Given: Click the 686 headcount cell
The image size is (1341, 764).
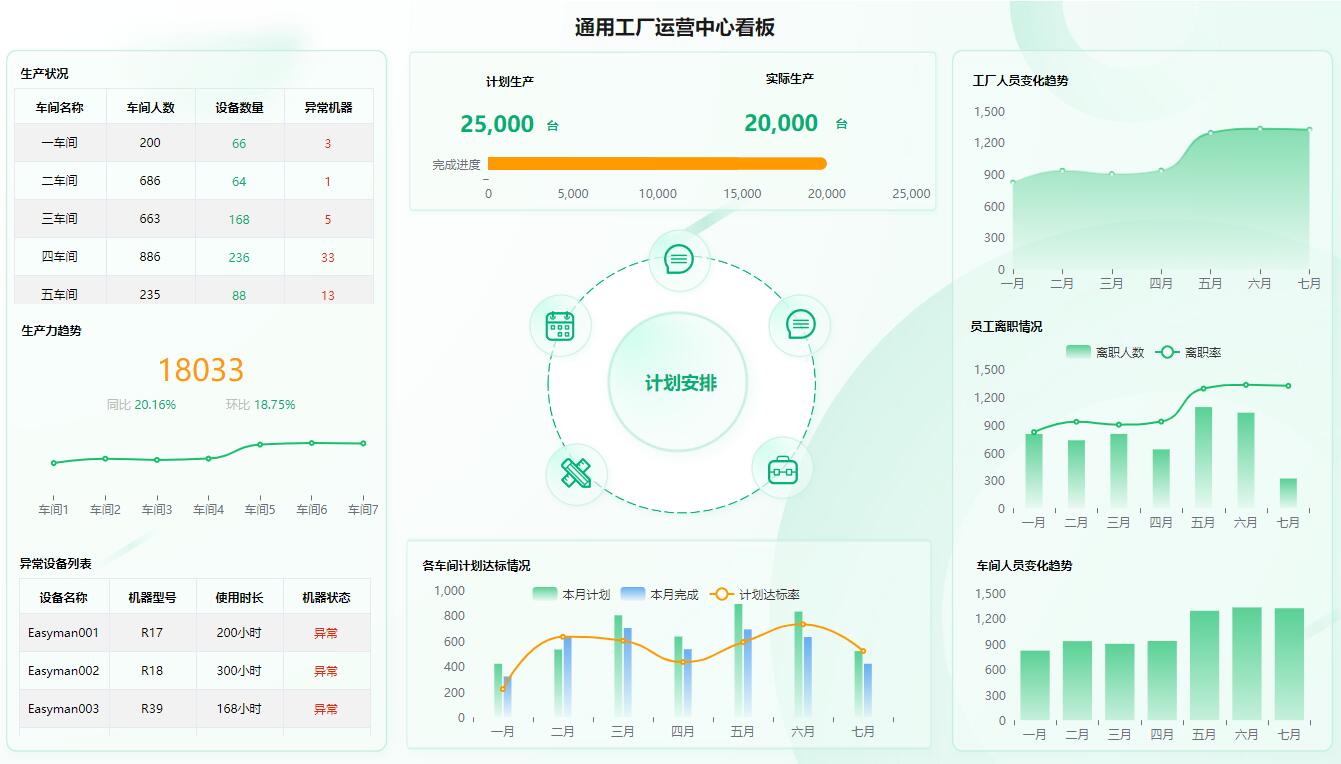Looking at the screenshot, I should [150, 181].
